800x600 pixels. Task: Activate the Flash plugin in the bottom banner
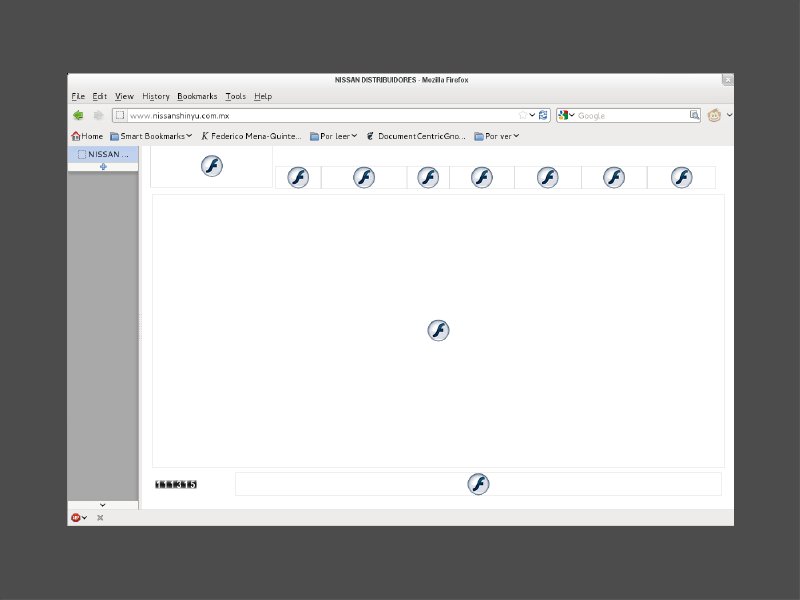click(x=478, y=484)
